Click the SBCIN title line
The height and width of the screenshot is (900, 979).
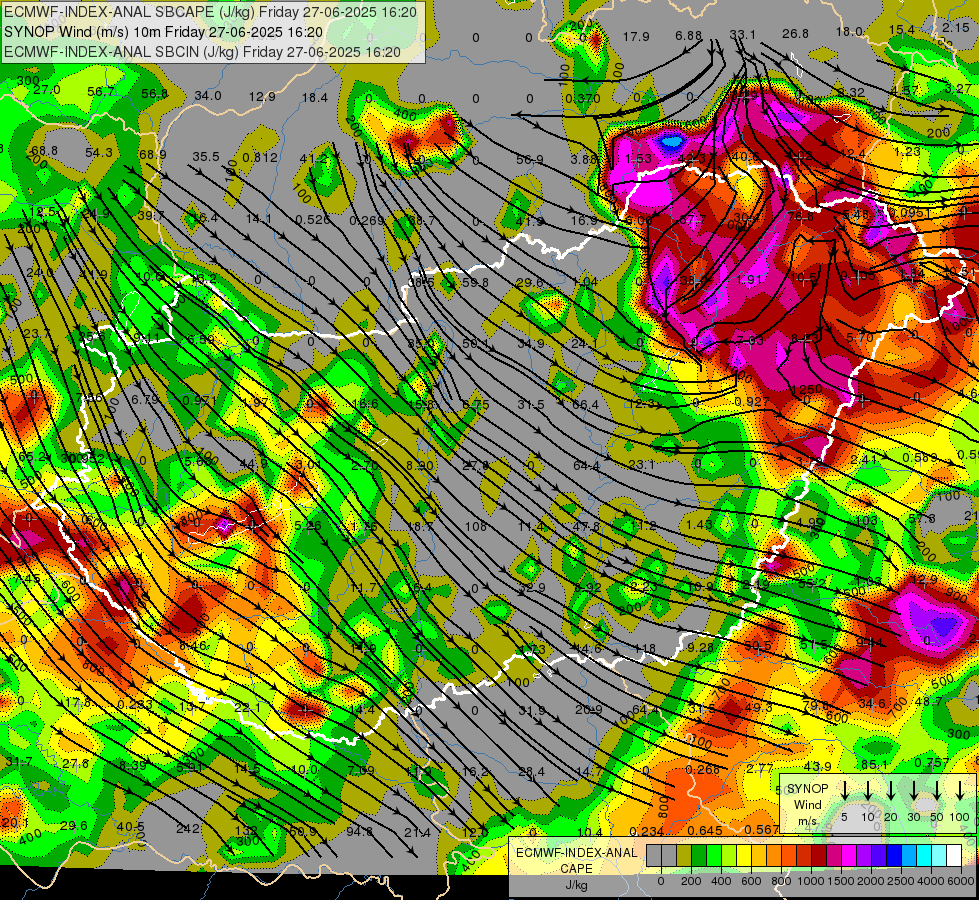pos(202,52)
